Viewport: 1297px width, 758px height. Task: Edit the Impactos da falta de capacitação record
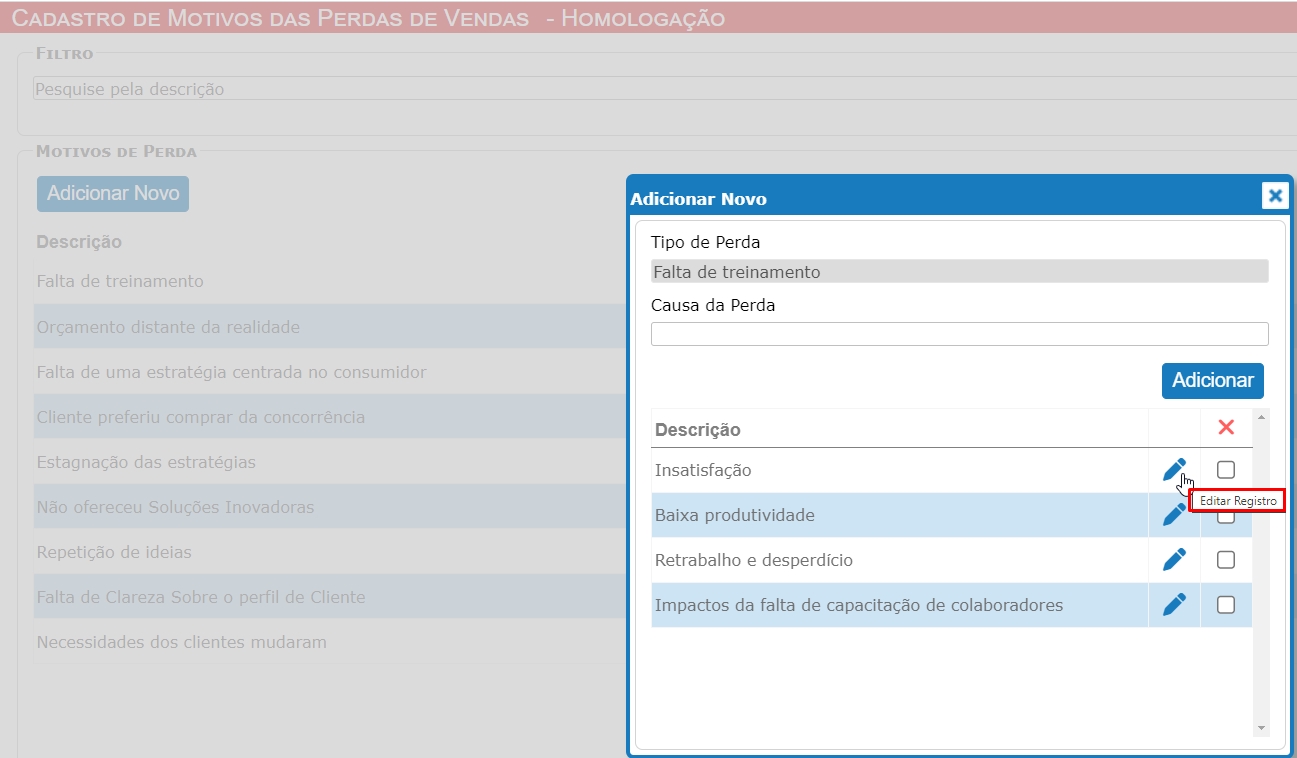pyautogui.click(x=1174, y=604)
